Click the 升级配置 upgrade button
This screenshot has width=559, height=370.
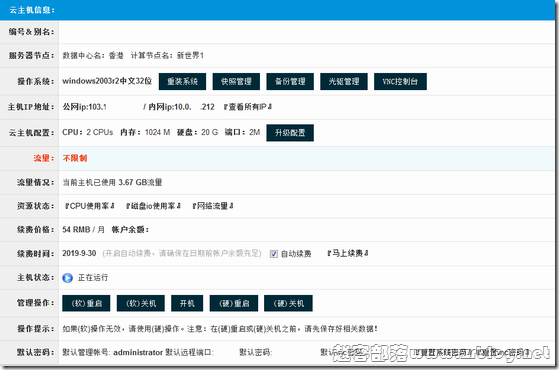point(290,133)
